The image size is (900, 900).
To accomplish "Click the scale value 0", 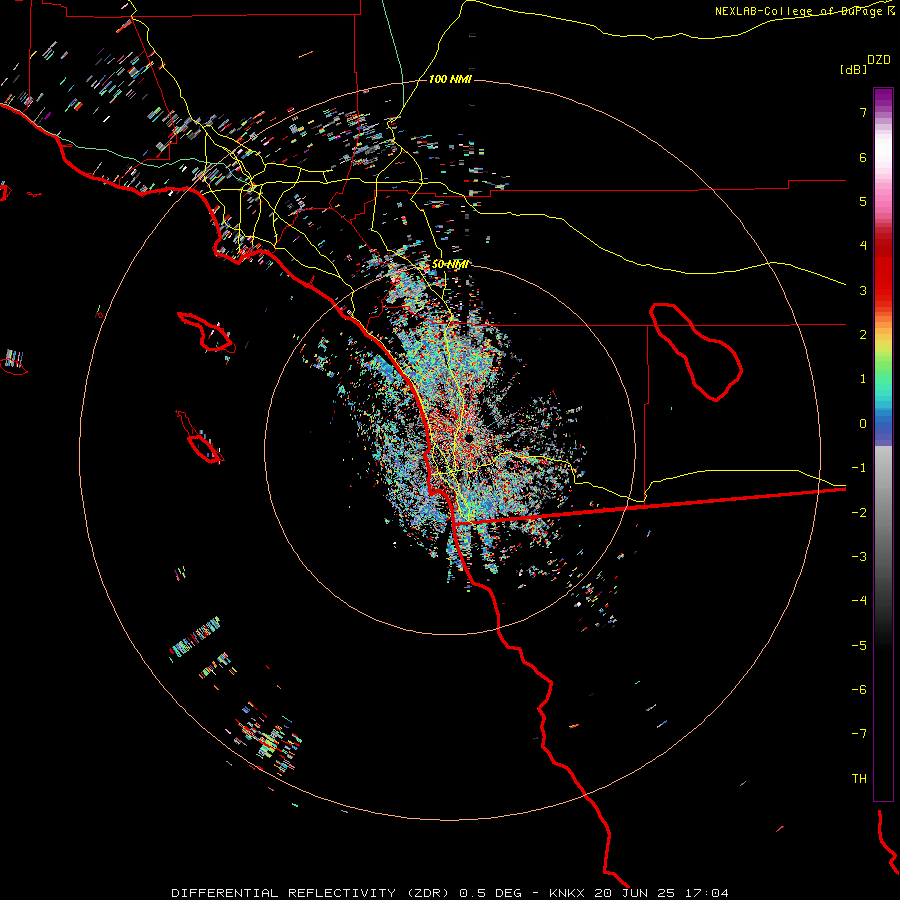I will point(863,424).
